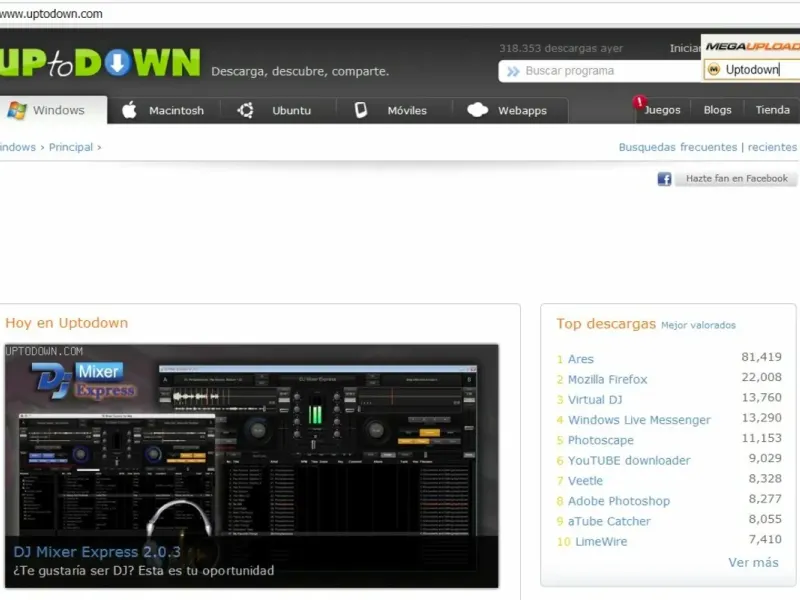
Task: Open Windows Live Messenger link
Action: 639,420
